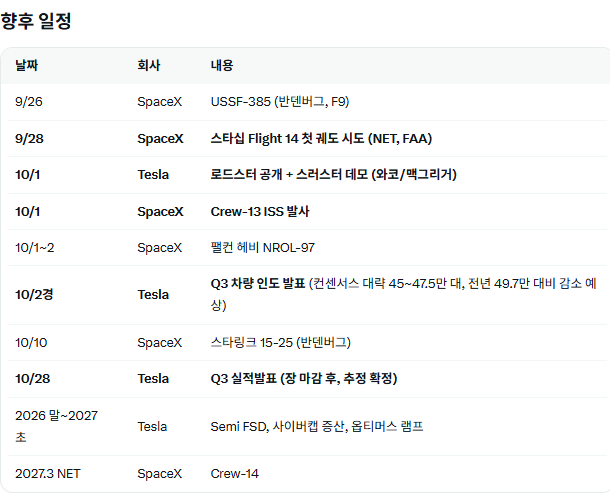Click 'SpaceX' in the 9/26 row
This screenshot has height=493, width=610.
point(160,102)
